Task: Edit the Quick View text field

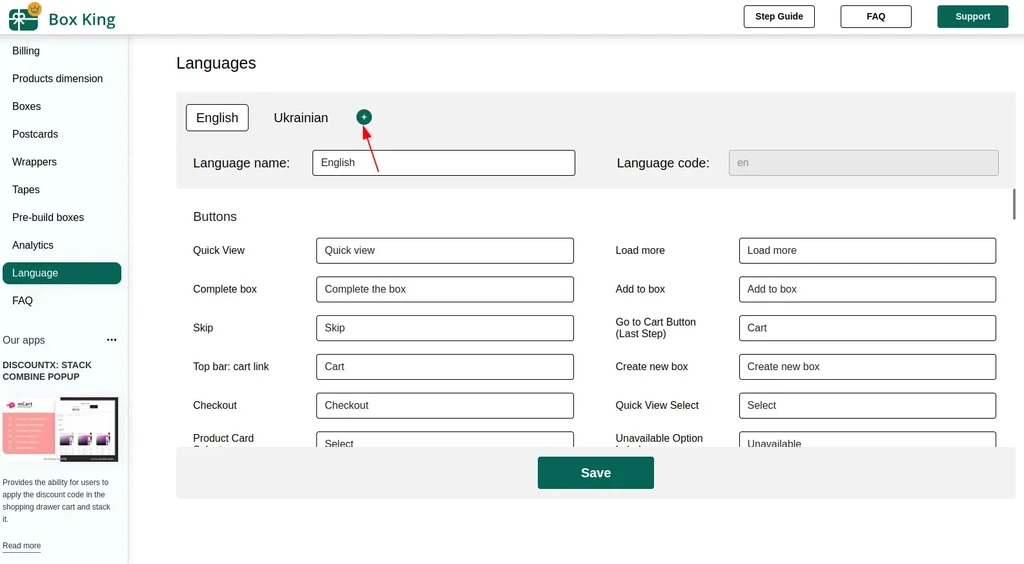Action: click(445, 251)
